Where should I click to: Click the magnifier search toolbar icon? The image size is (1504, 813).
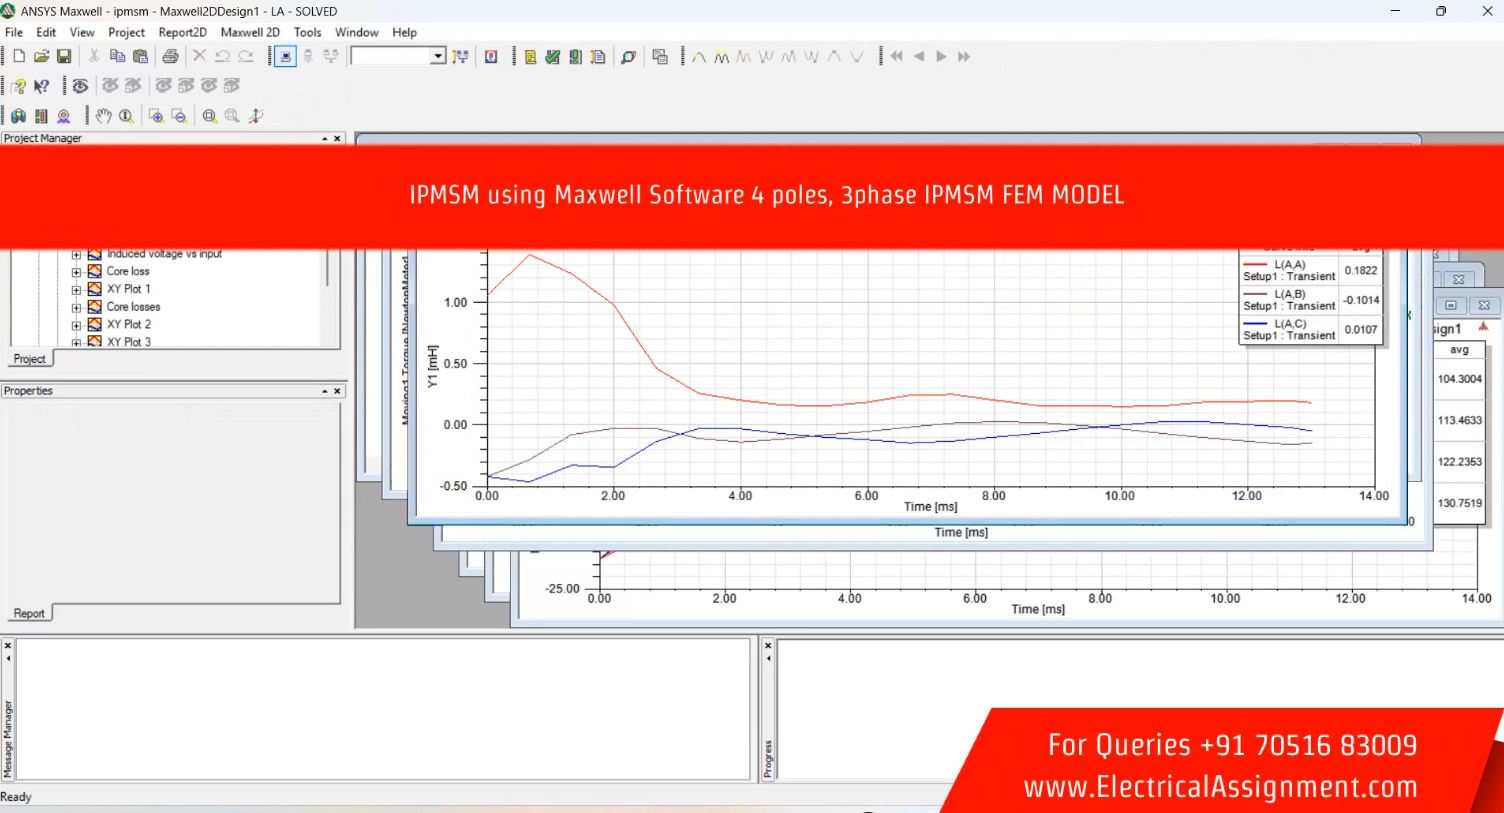(x=628, y=57)
